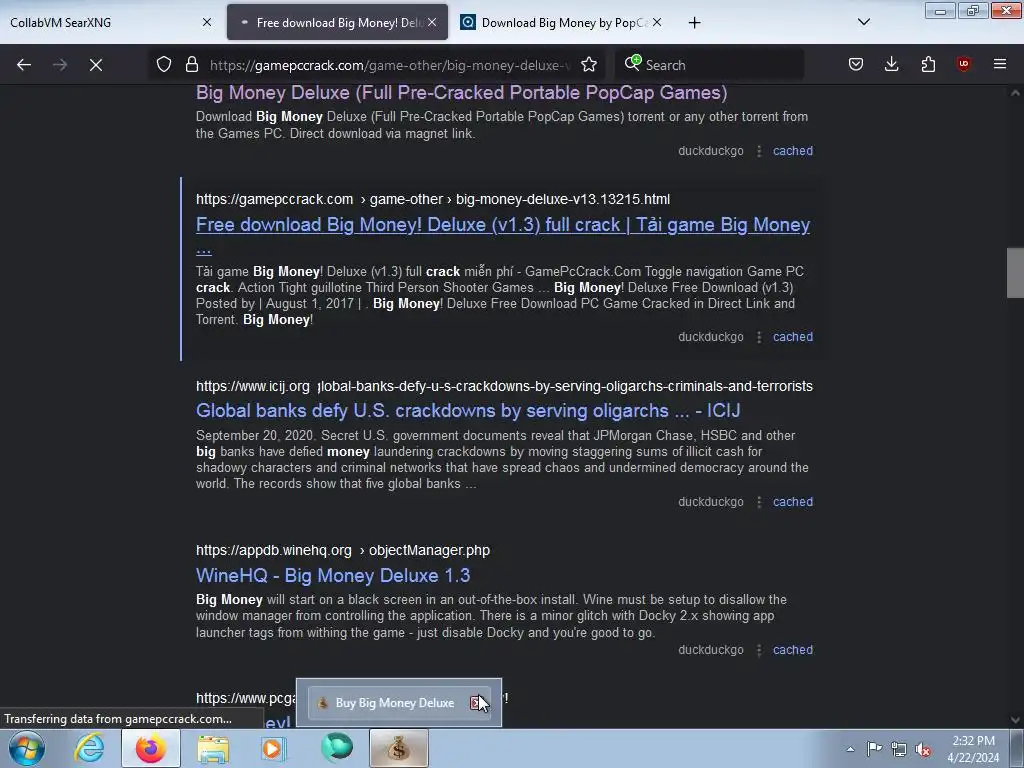
Task: Open cached link for WineHQ result
Action: pyautogui.click(x=793, y=650)
